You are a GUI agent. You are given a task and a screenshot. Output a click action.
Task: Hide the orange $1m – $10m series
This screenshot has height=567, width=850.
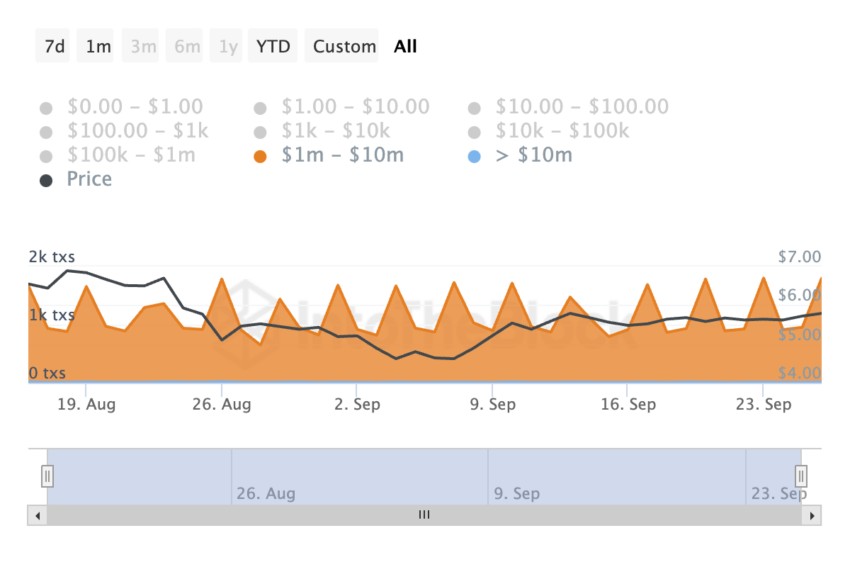tap(329, 156)
